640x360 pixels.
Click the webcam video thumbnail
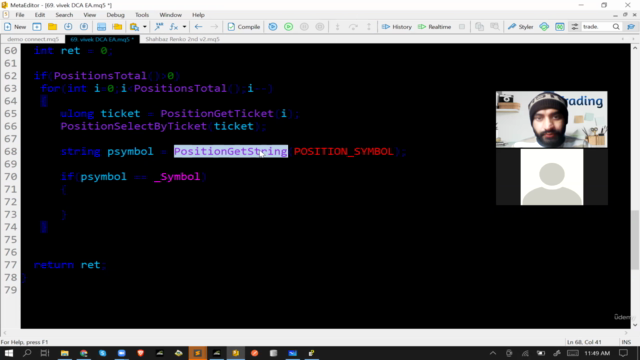click(x=551, y=119)
